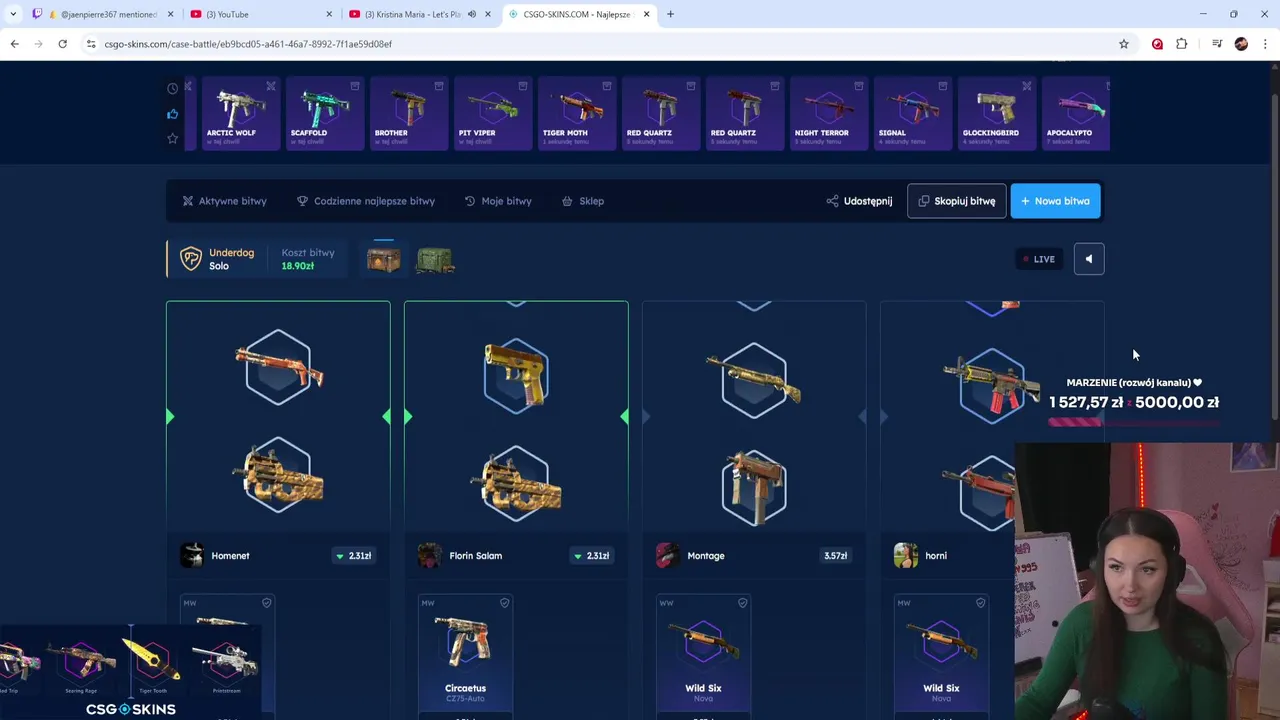This screenshot has width=1280, height=720.
Task: Click Montage's 3.57zł total
Action: click(x=835, y=556)
